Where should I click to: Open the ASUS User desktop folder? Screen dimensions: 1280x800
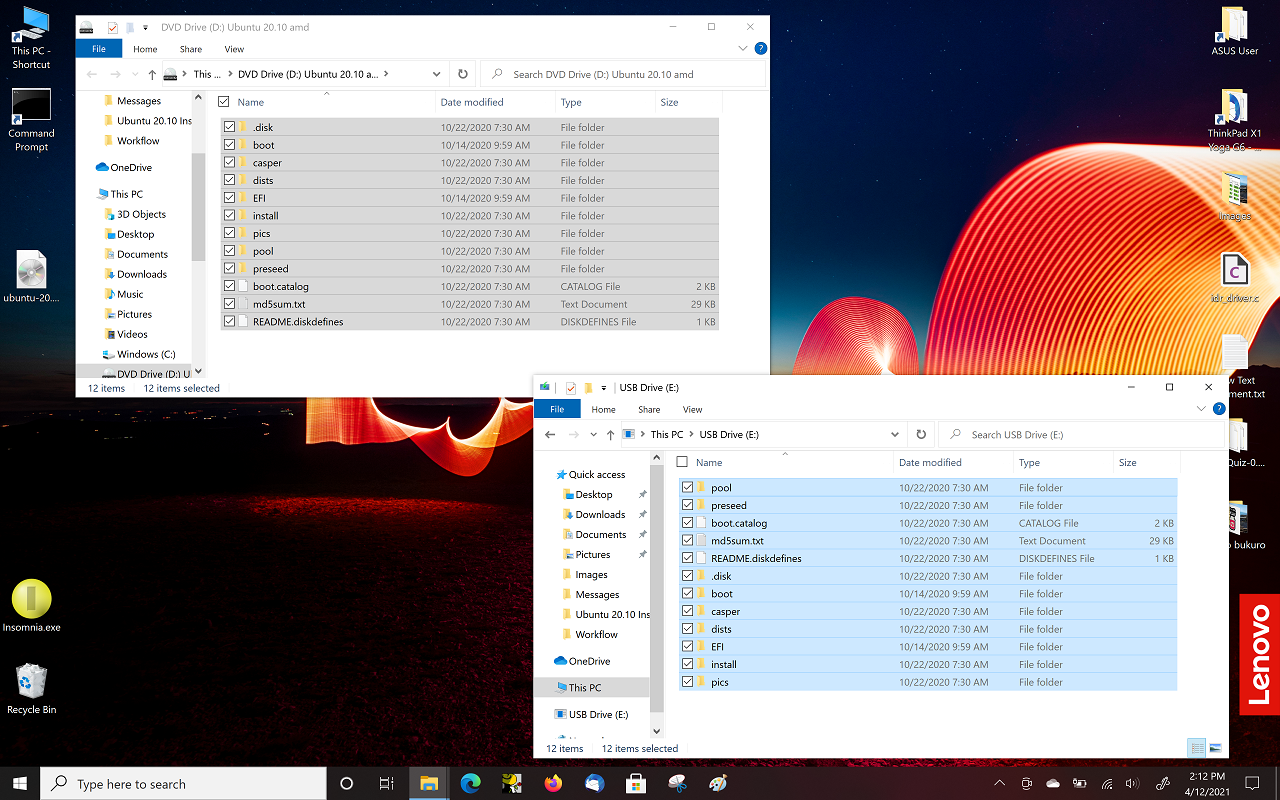click(x=1235, y=32)
